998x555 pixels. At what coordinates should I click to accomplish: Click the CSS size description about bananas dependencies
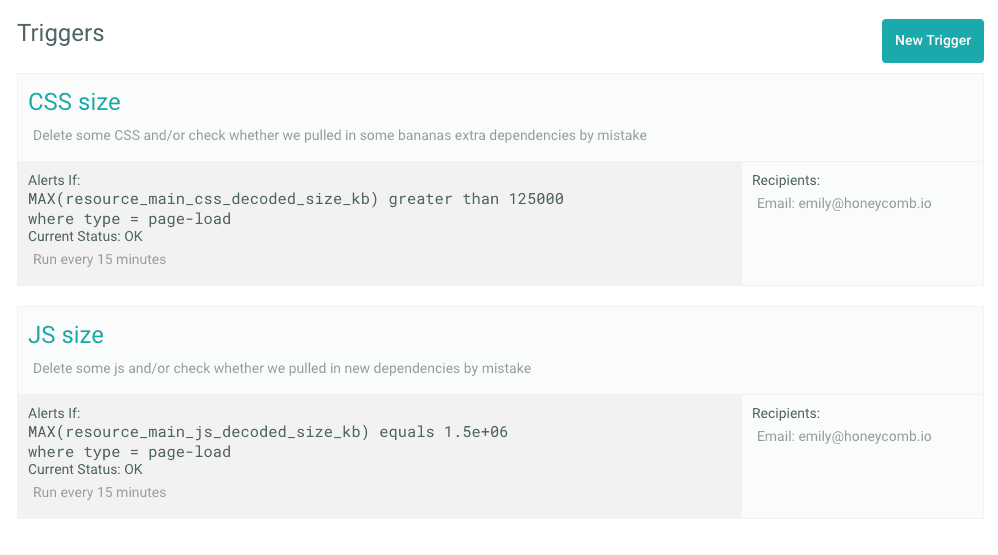[339, 135]
